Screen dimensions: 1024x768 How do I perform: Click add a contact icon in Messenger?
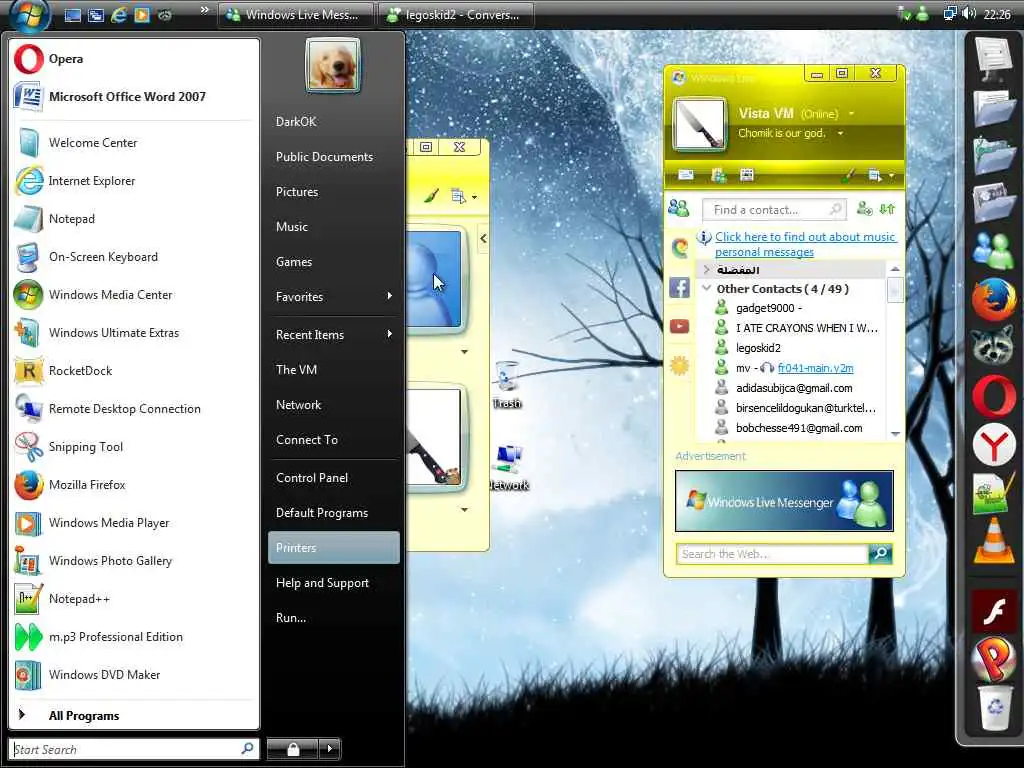point(864,209)
